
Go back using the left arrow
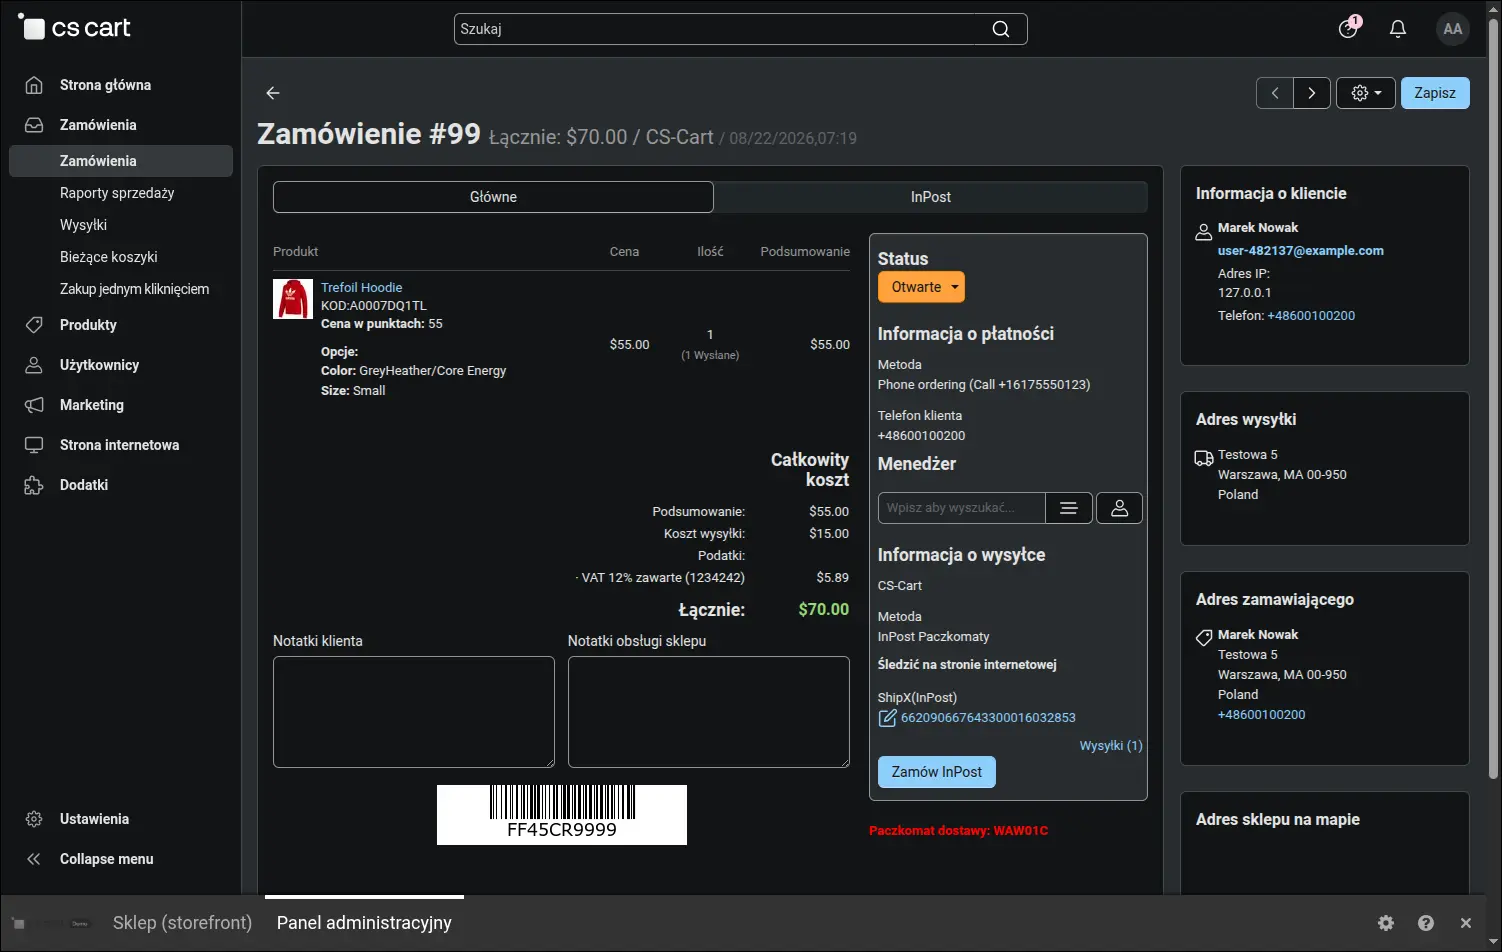point(273,93)
